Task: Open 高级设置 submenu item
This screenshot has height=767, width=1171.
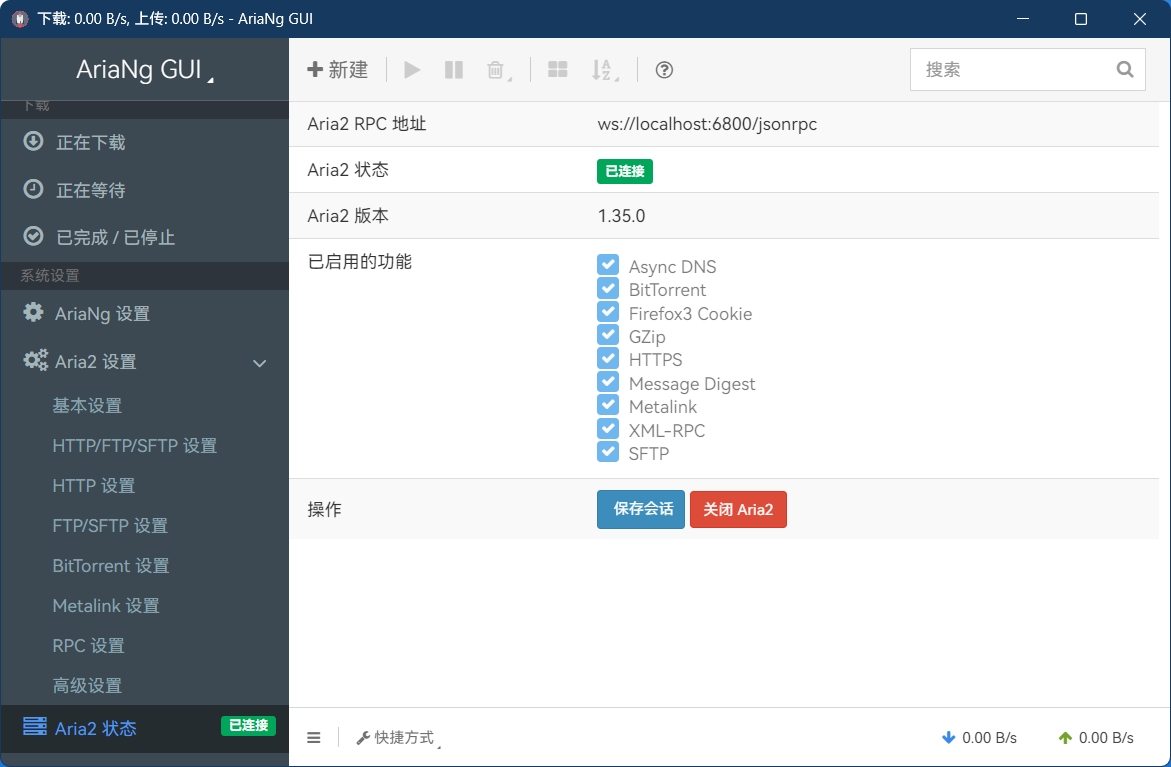Action: point(87,686)
